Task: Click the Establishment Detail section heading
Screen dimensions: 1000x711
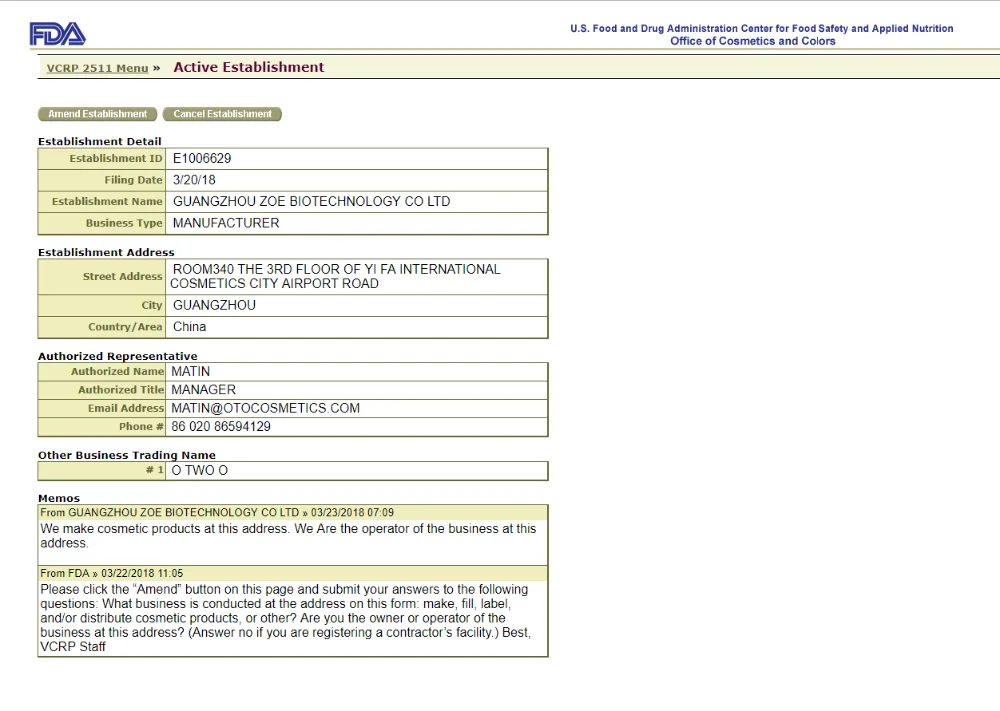Action: click(99, 141)
